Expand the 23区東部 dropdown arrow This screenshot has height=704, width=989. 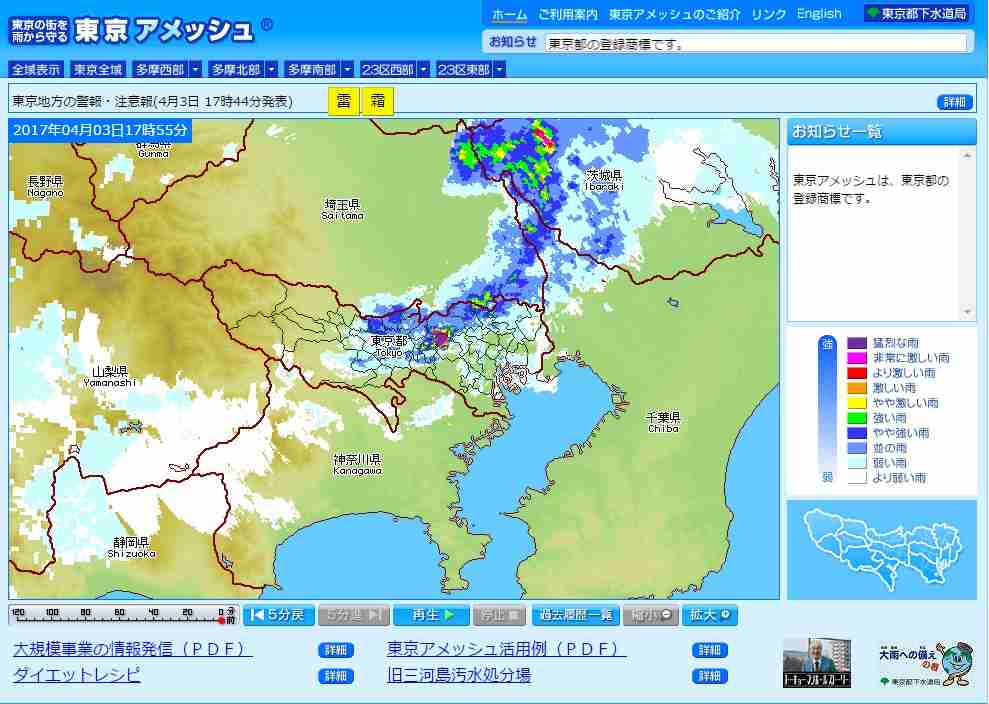500,69
